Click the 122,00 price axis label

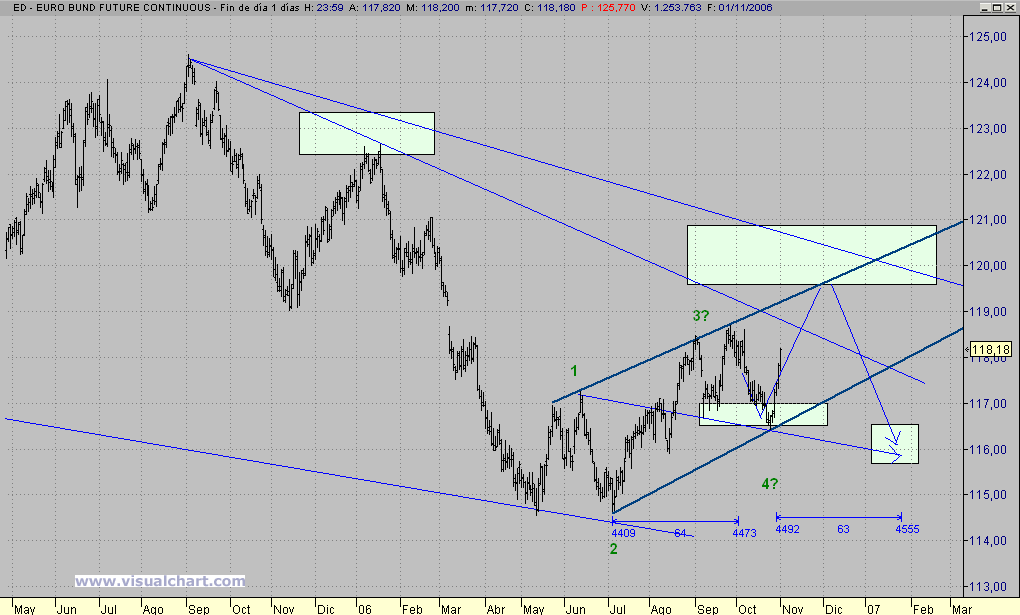tap(987, 174)
